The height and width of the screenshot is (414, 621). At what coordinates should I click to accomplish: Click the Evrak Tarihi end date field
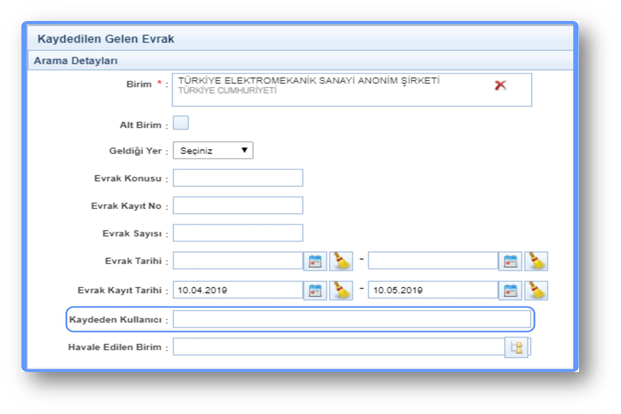(433, 261)
